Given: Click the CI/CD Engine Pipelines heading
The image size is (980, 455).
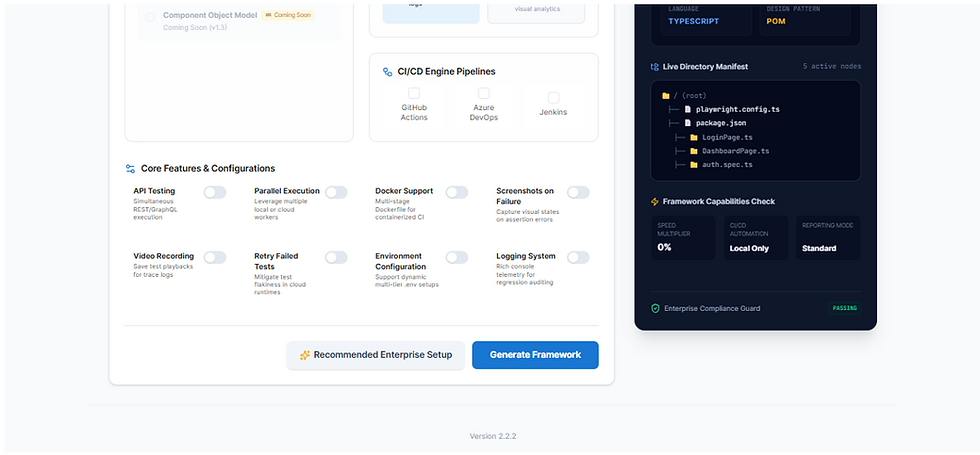Looking at the screenshot, I should pyautogui.click(x=446, y=72).
